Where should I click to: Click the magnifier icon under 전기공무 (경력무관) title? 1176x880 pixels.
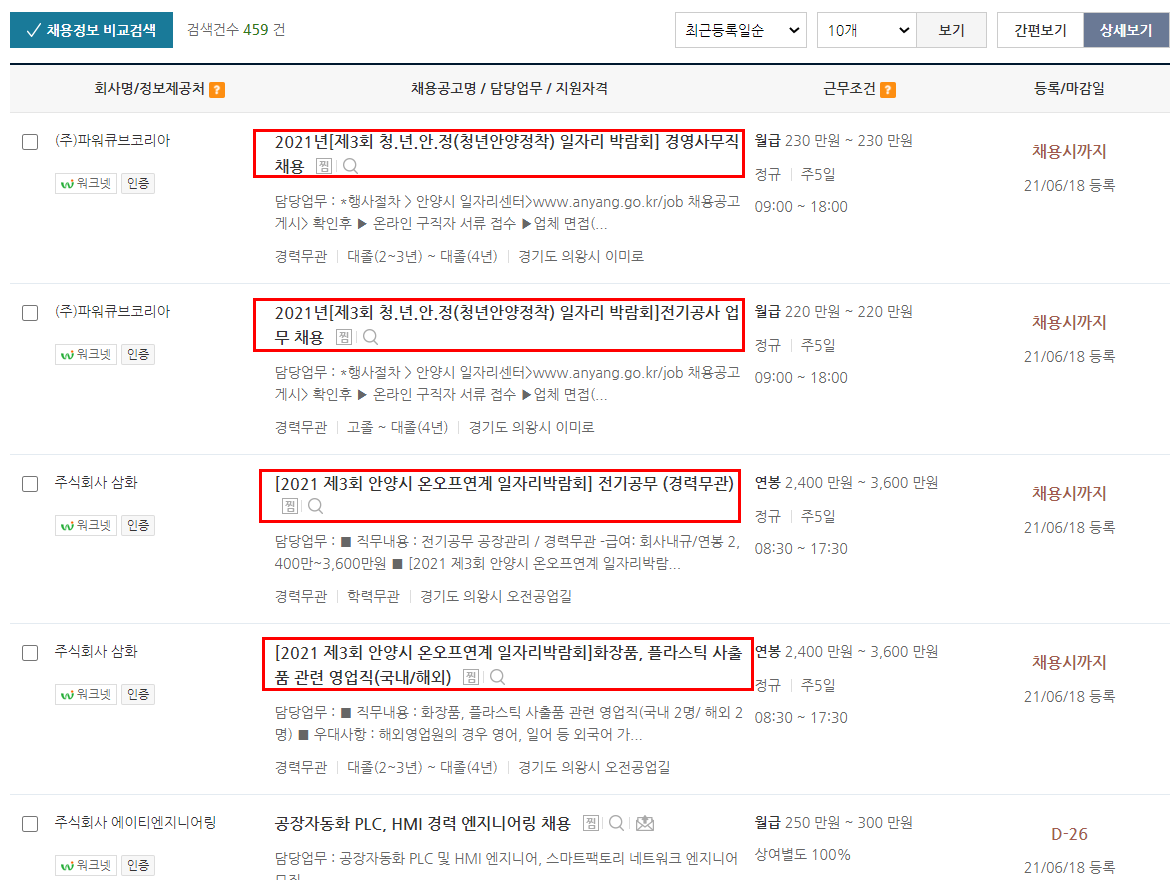(x=316, y=506)
